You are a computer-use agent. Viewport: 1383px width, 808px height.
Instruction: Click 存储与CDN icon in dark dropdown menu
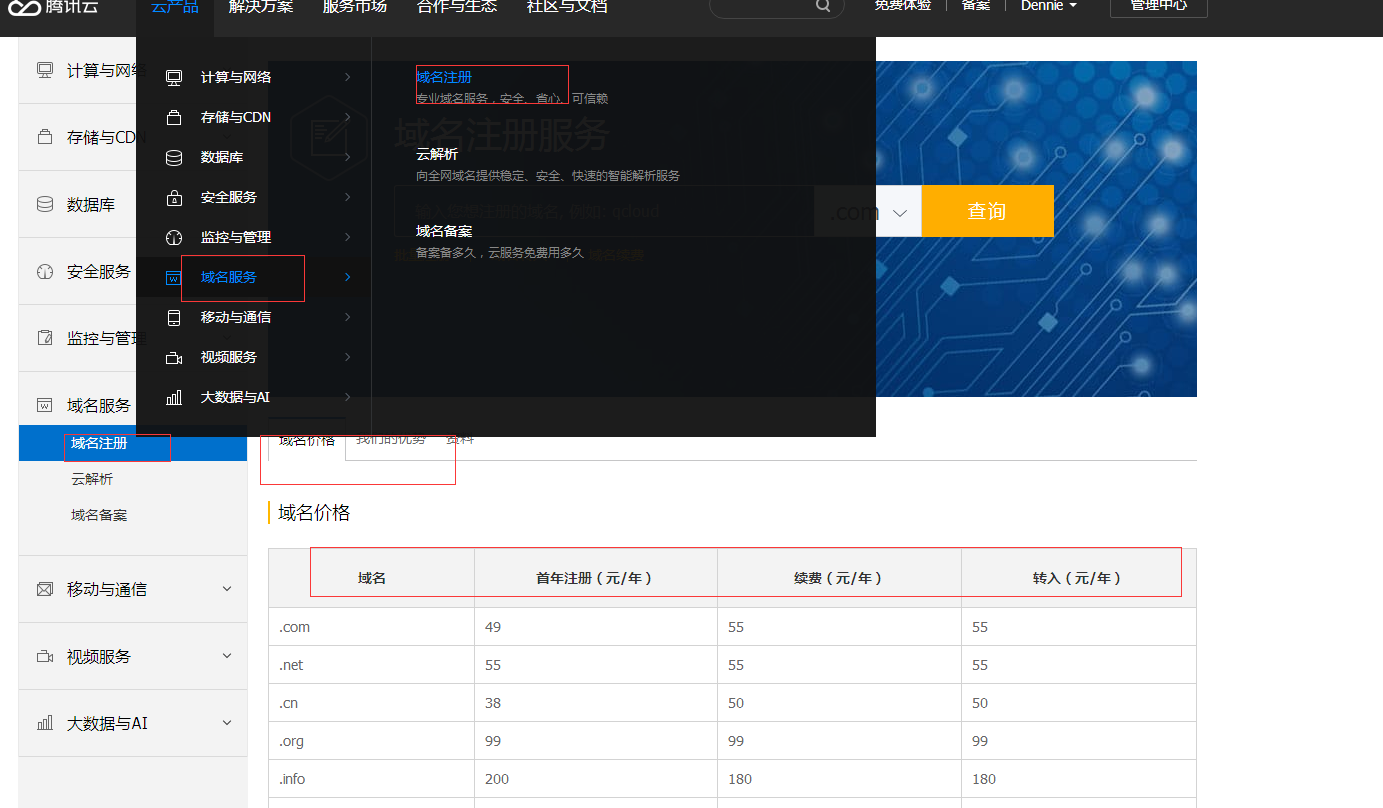(174, 117)
